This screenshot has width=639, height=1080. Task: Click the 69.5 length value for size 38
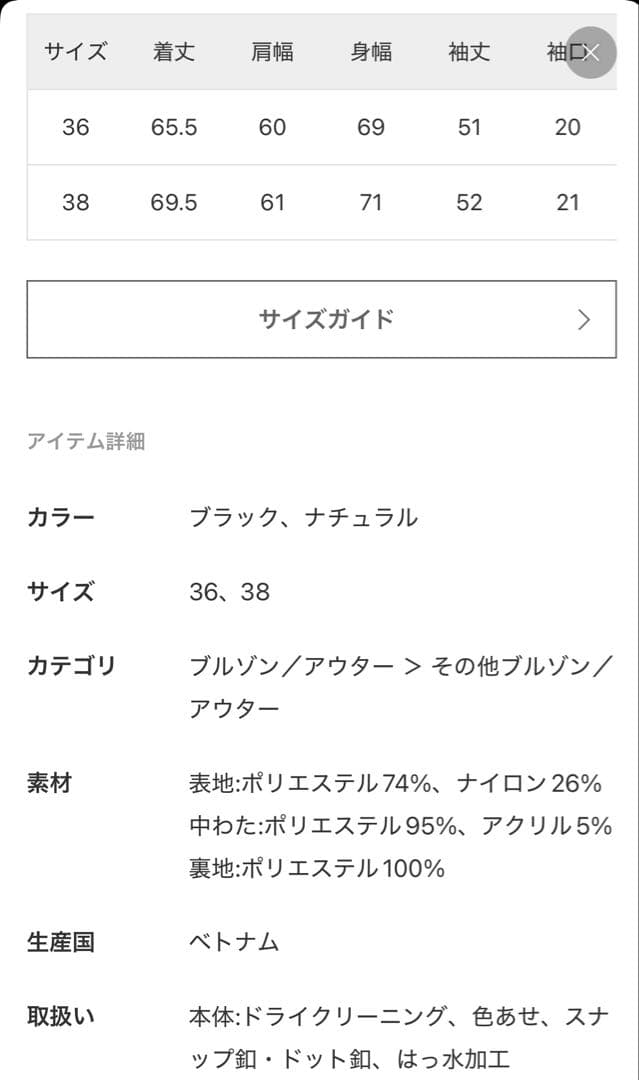[174, 202]
